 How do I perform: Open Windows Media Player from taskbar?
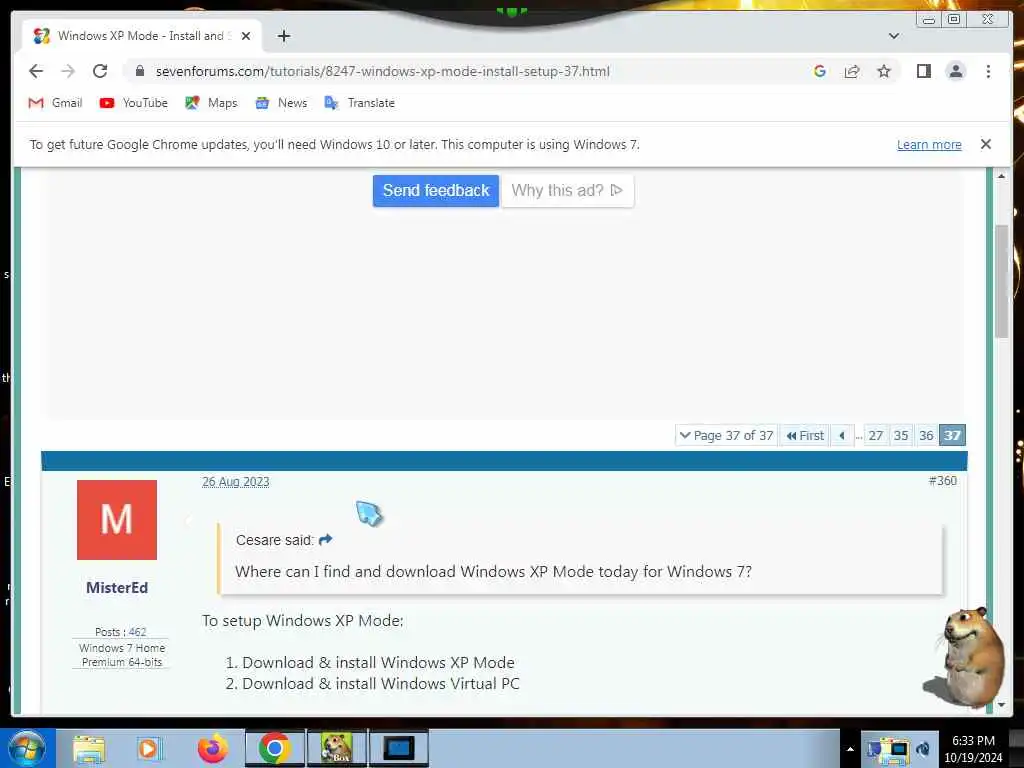click(149, 748)
